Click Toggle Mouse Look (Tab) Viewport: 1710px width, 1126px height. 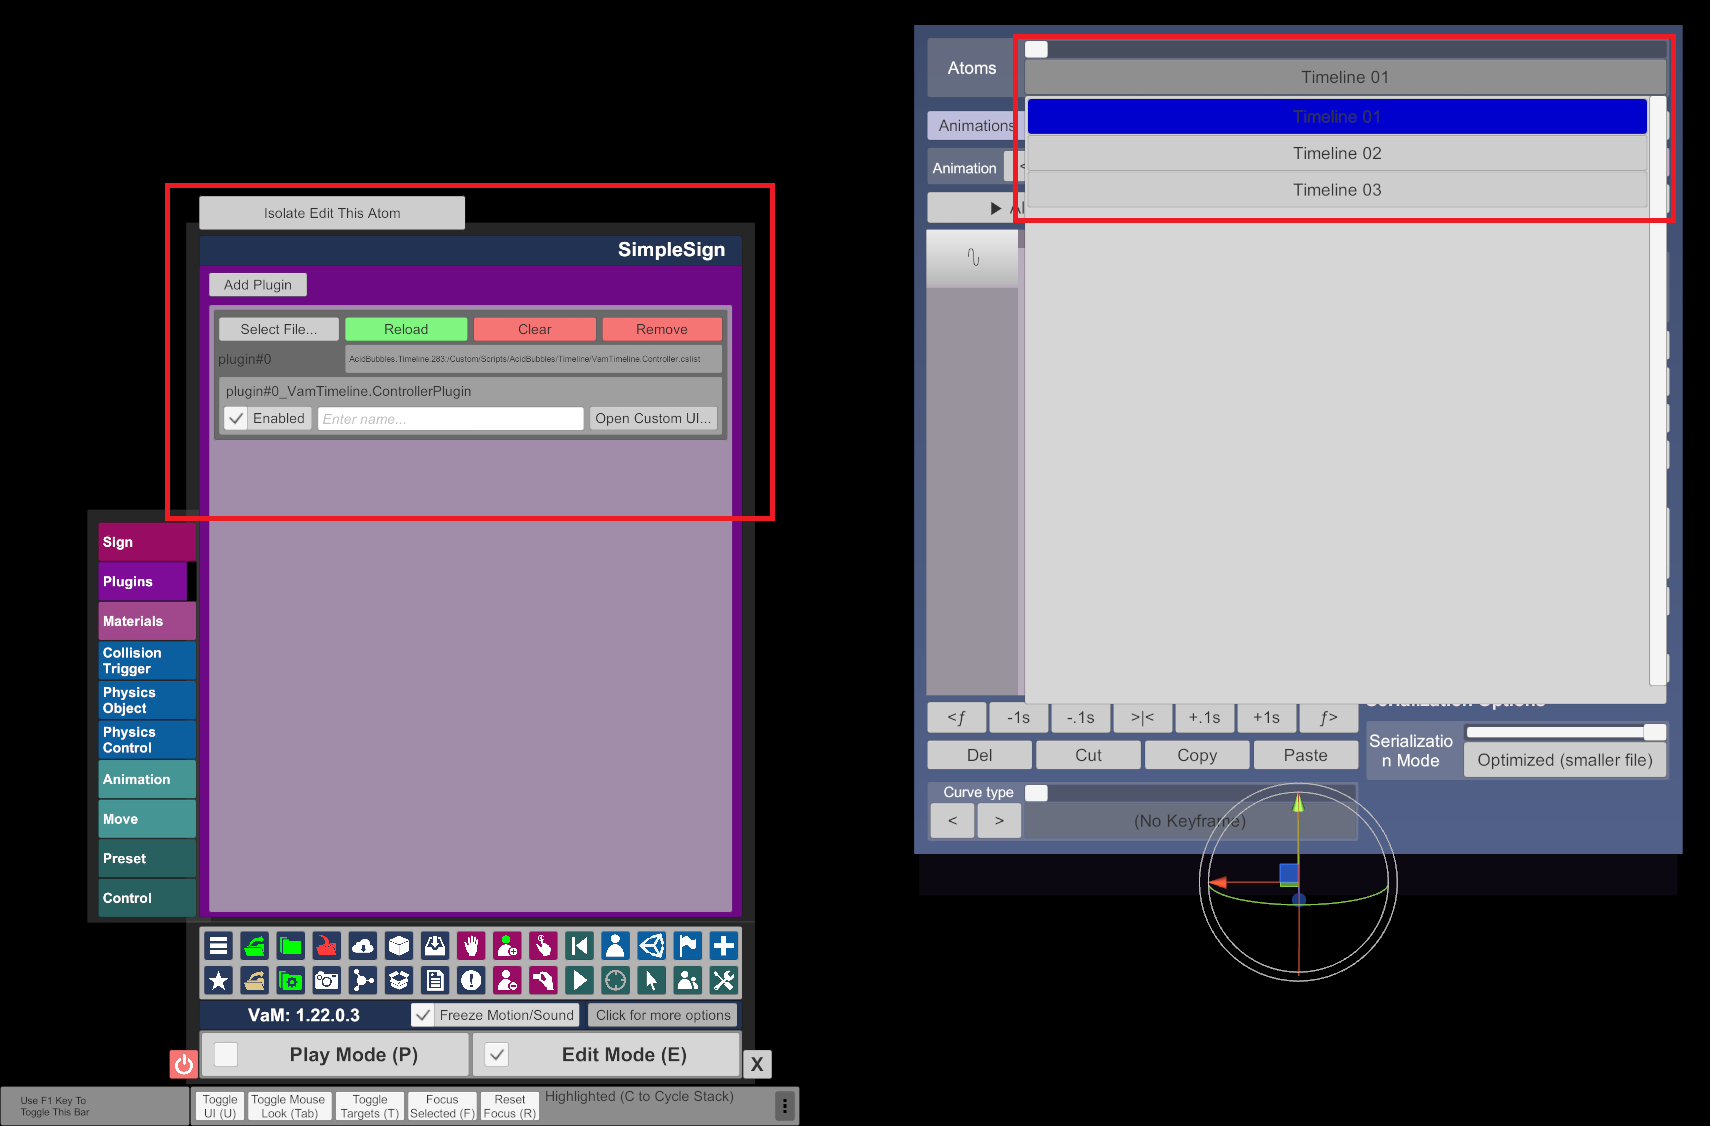288,1106
